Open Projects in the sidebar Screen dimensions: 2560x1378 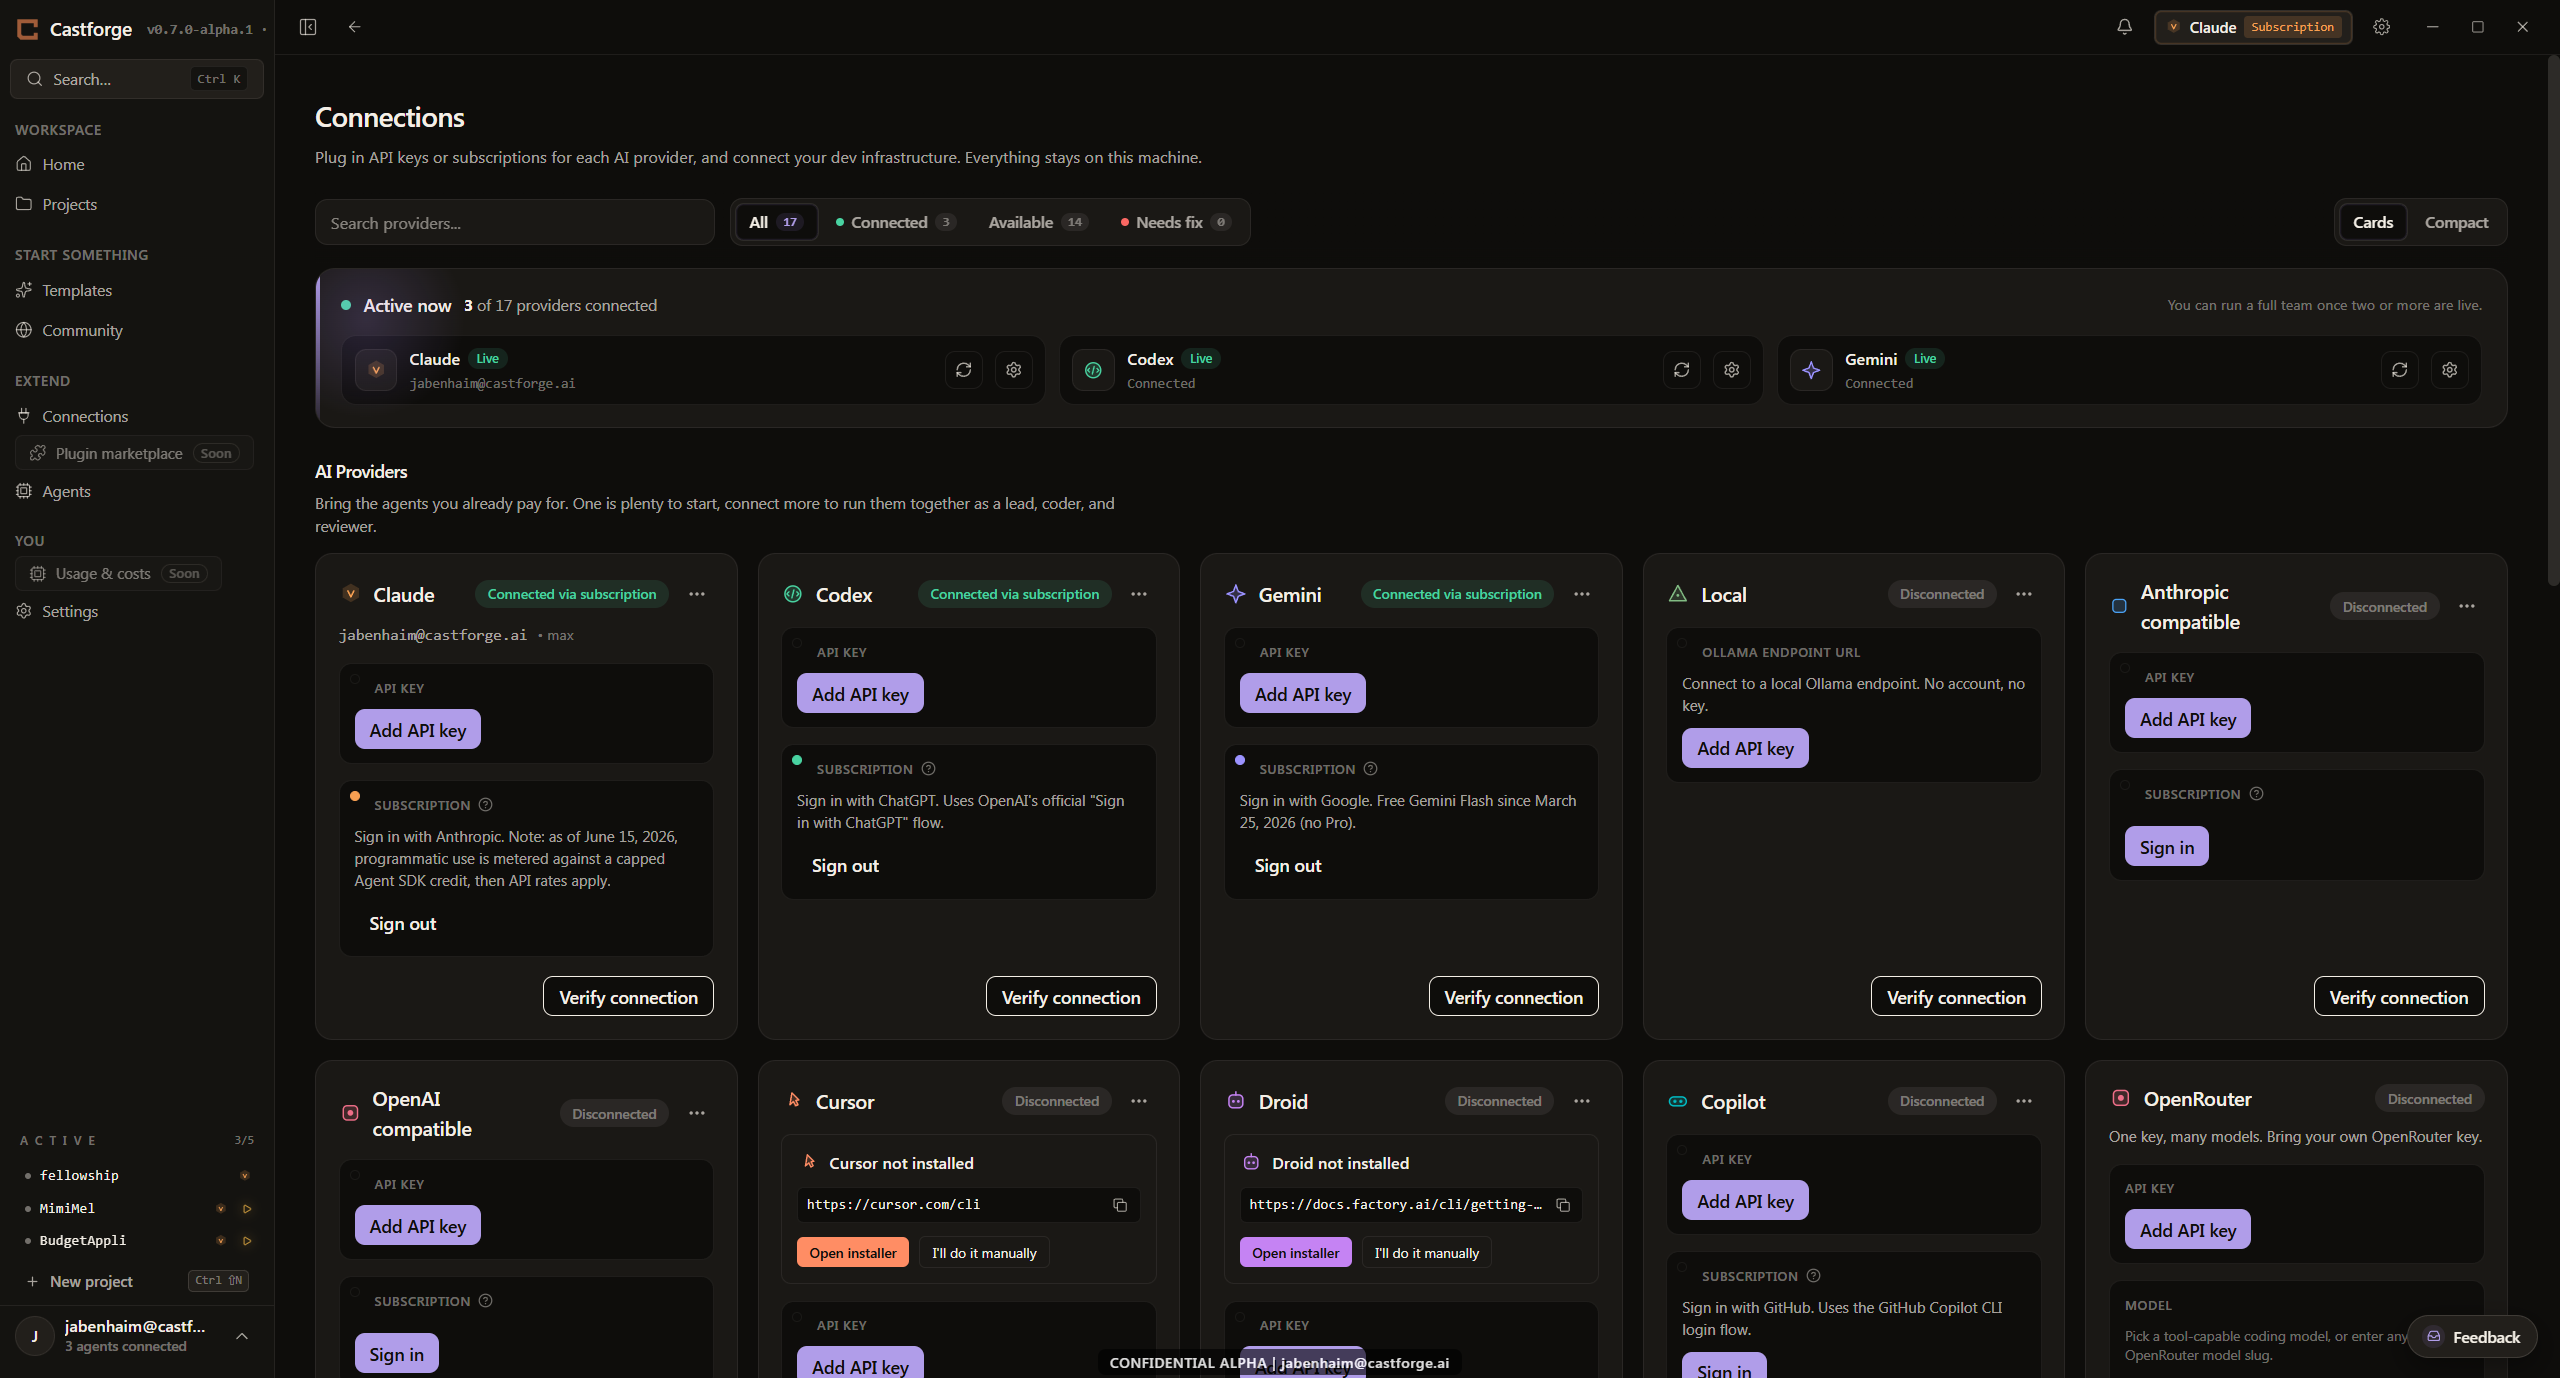point(137,204)
